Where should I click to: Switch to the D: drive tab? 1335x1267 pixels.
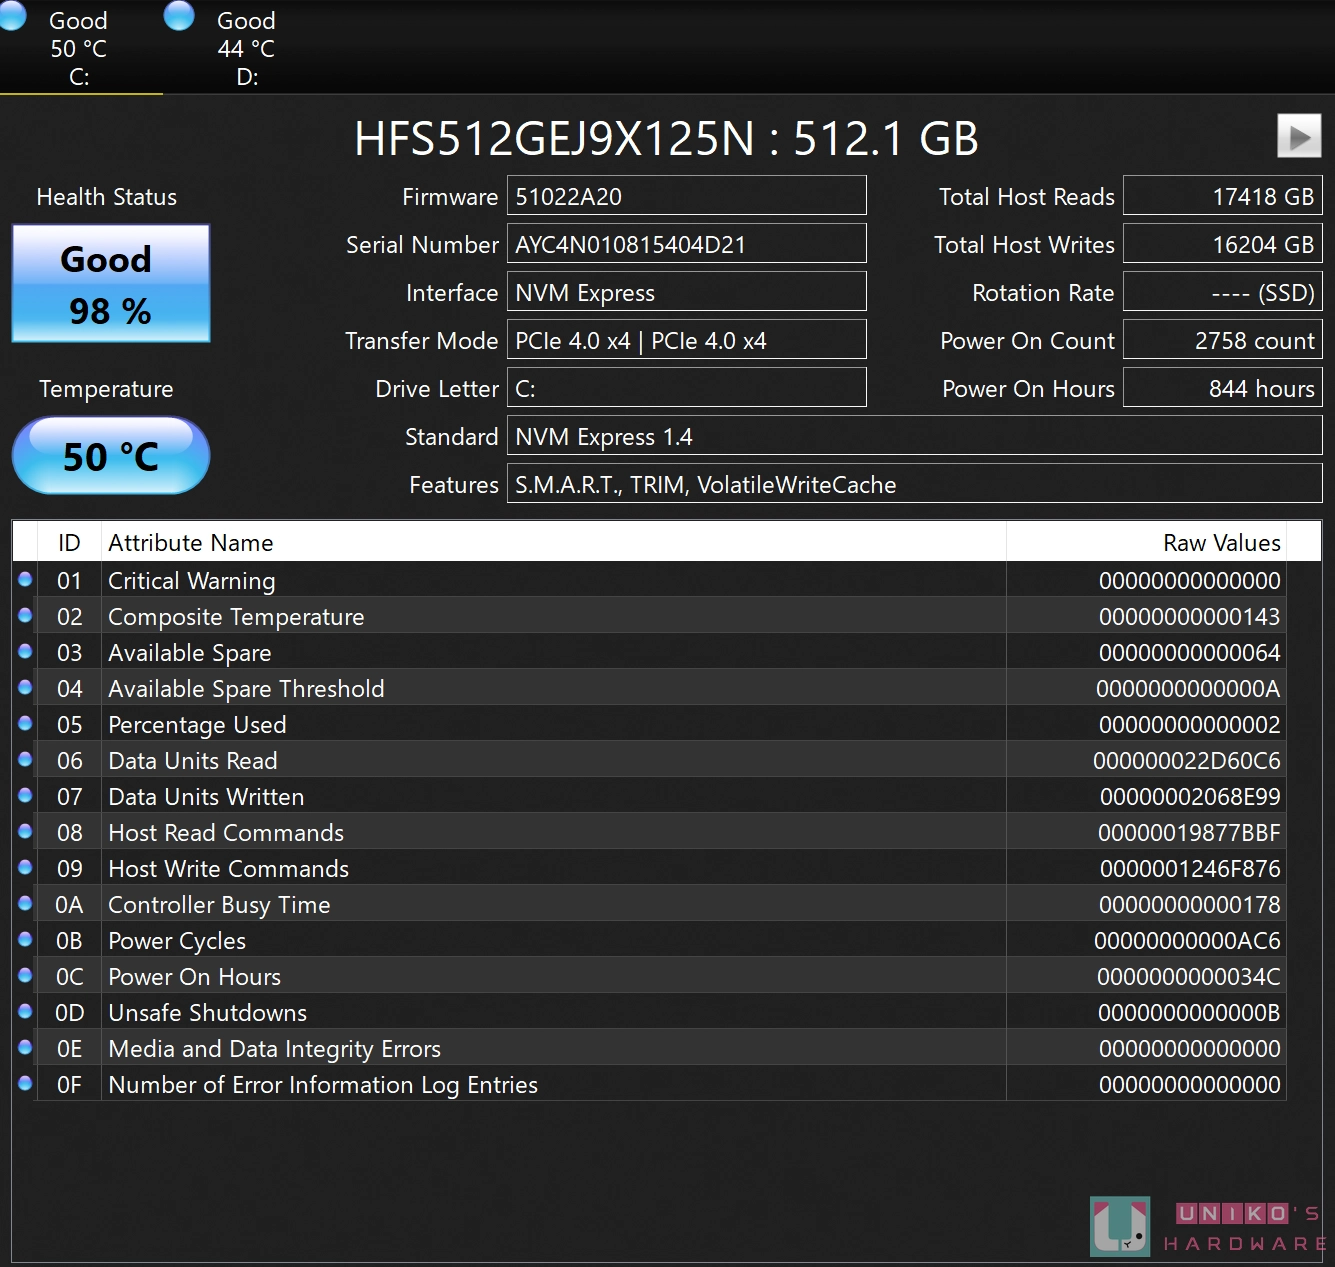click(x=246, y=48)
